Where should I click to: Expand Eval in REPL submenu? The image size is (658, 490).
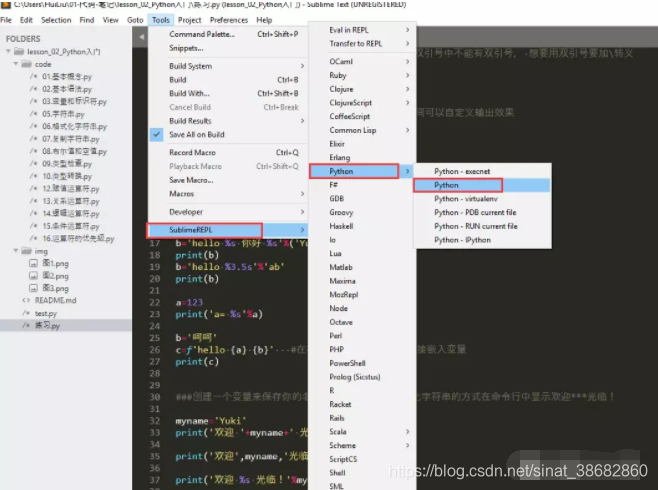(362, 30)
